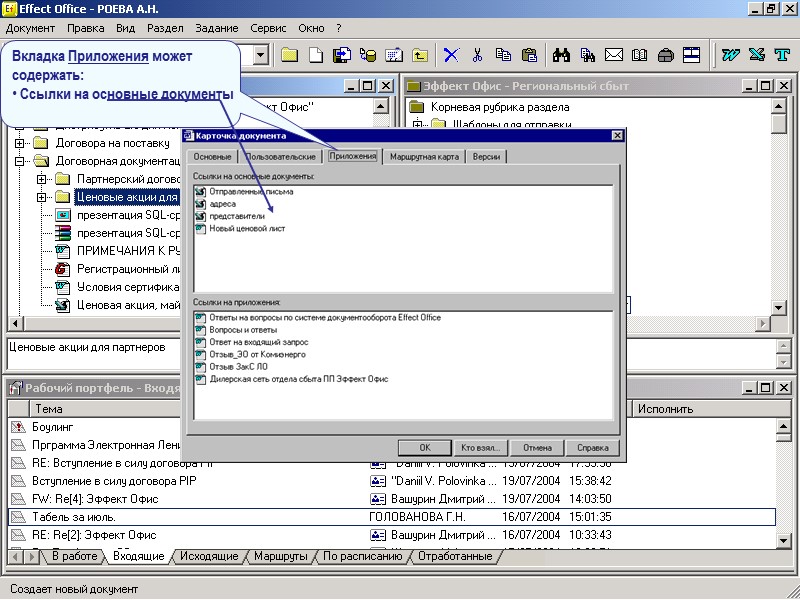
Task: Select the Табель за июль message
Action: [x=392, y=517]
